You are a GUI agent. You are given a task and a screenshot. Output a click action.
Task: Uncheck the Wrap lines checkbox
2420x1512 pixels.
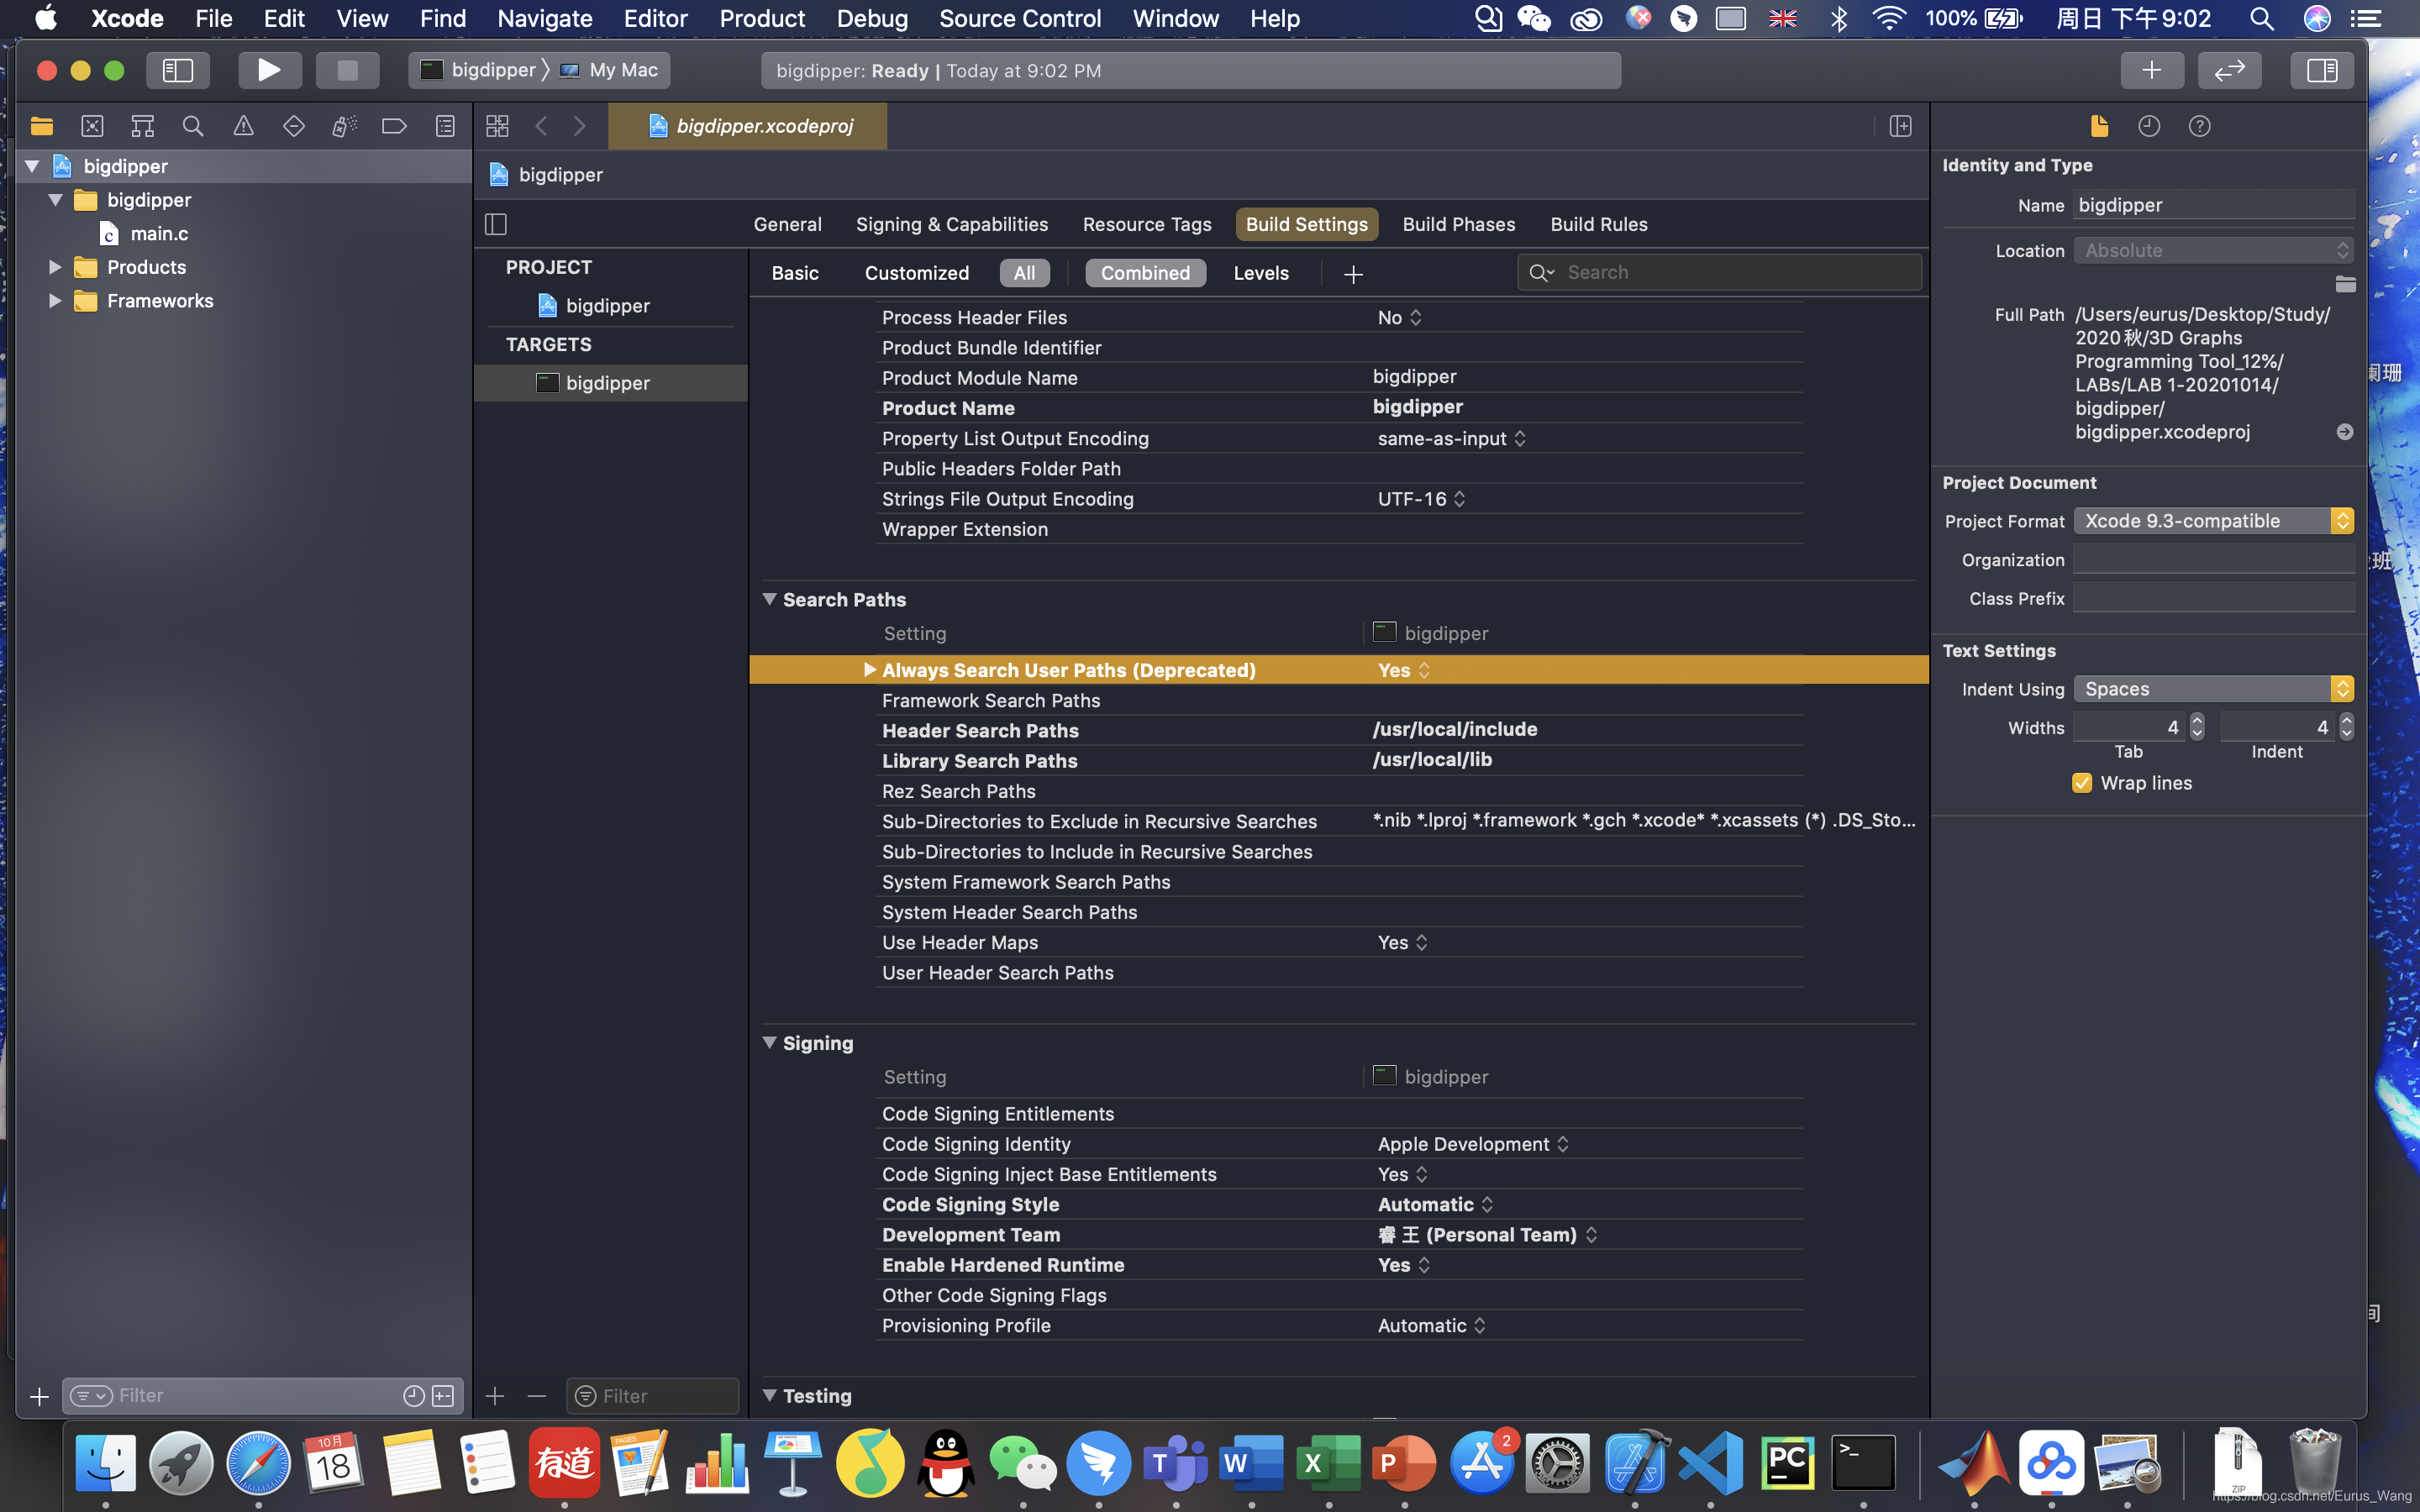(2082, 783)
